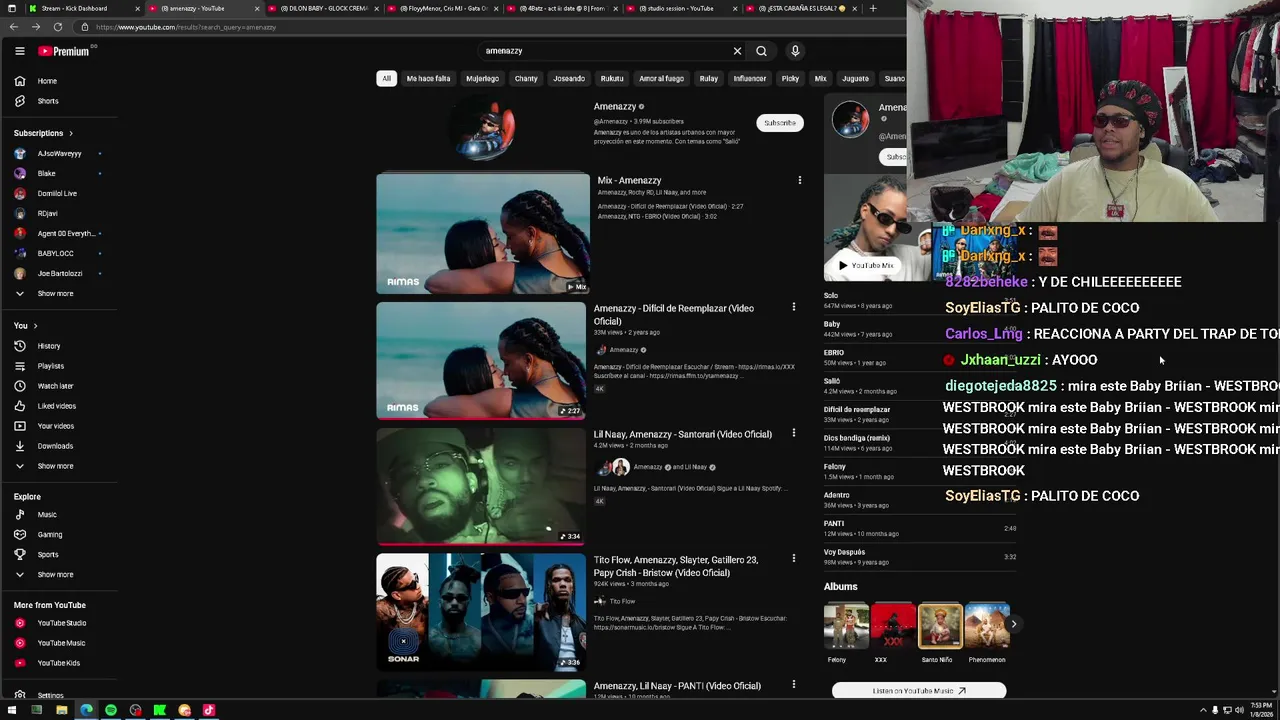Screen dimensions: 1280x720
Task: Open File Explorer from the taskbar
Action: 61,710
